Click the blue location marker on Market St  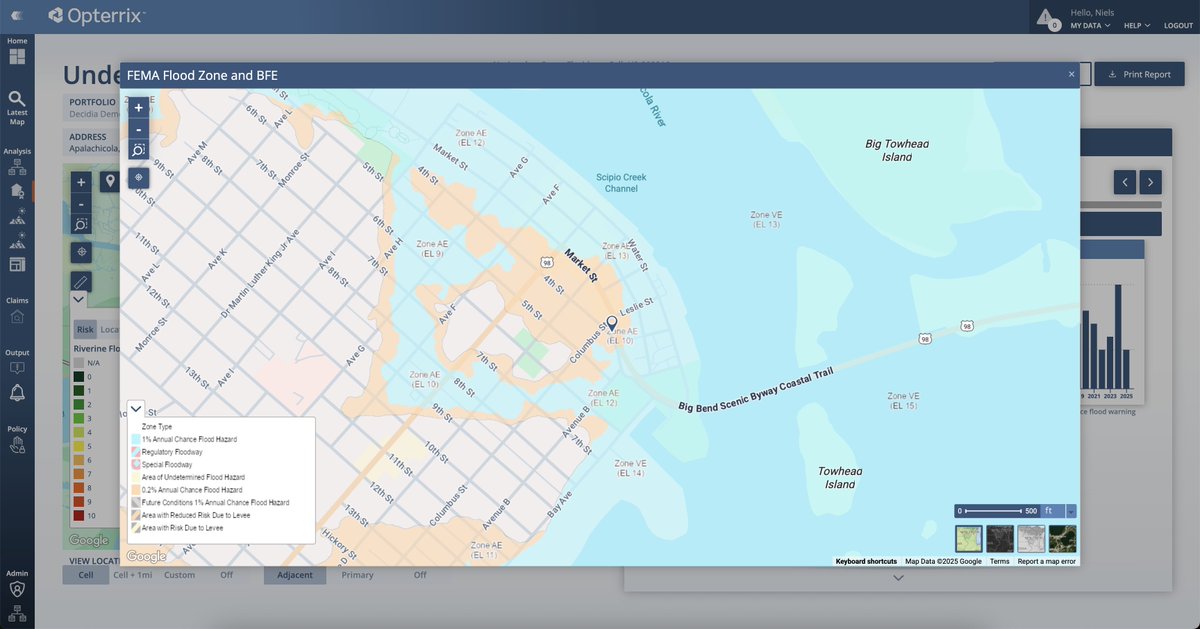click(612, 323)
